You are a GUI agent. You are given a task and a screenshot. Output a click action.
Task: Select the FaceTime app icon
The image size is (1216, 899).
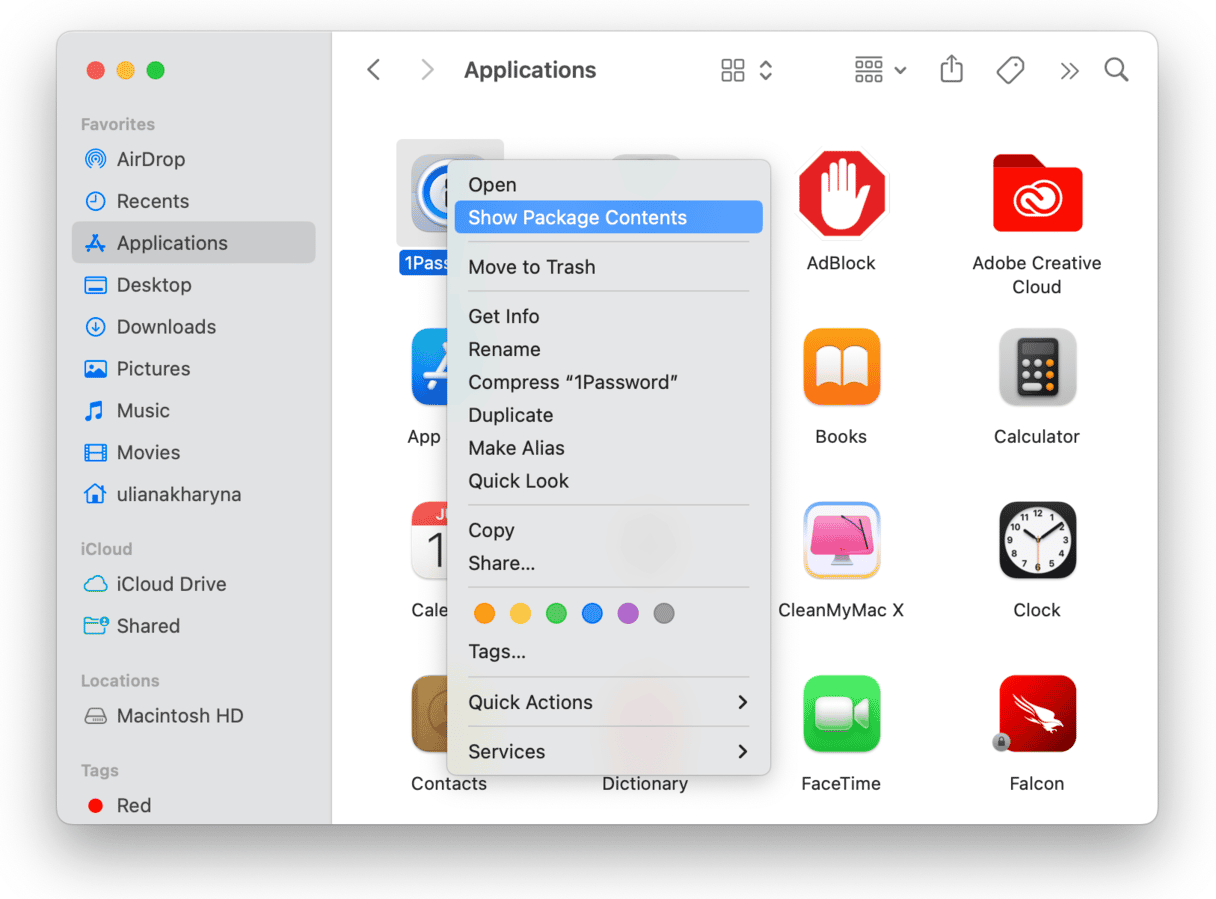coord(841,714)
